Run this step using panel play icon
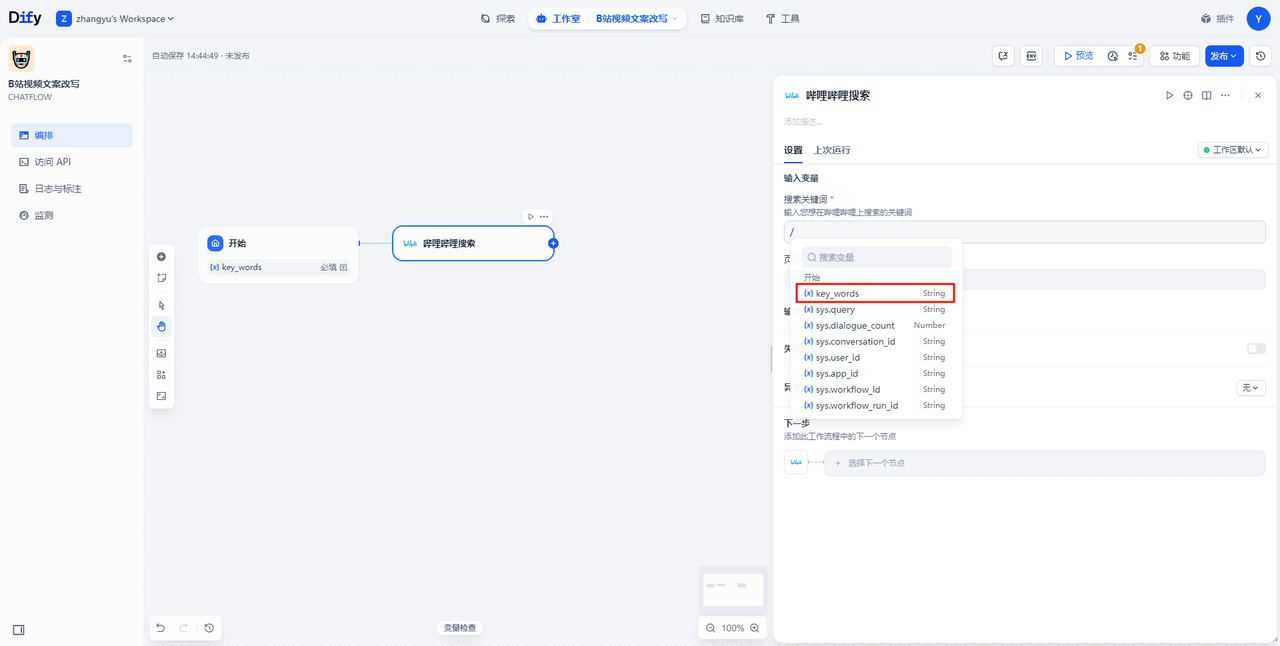 [x=1169, y=96]
